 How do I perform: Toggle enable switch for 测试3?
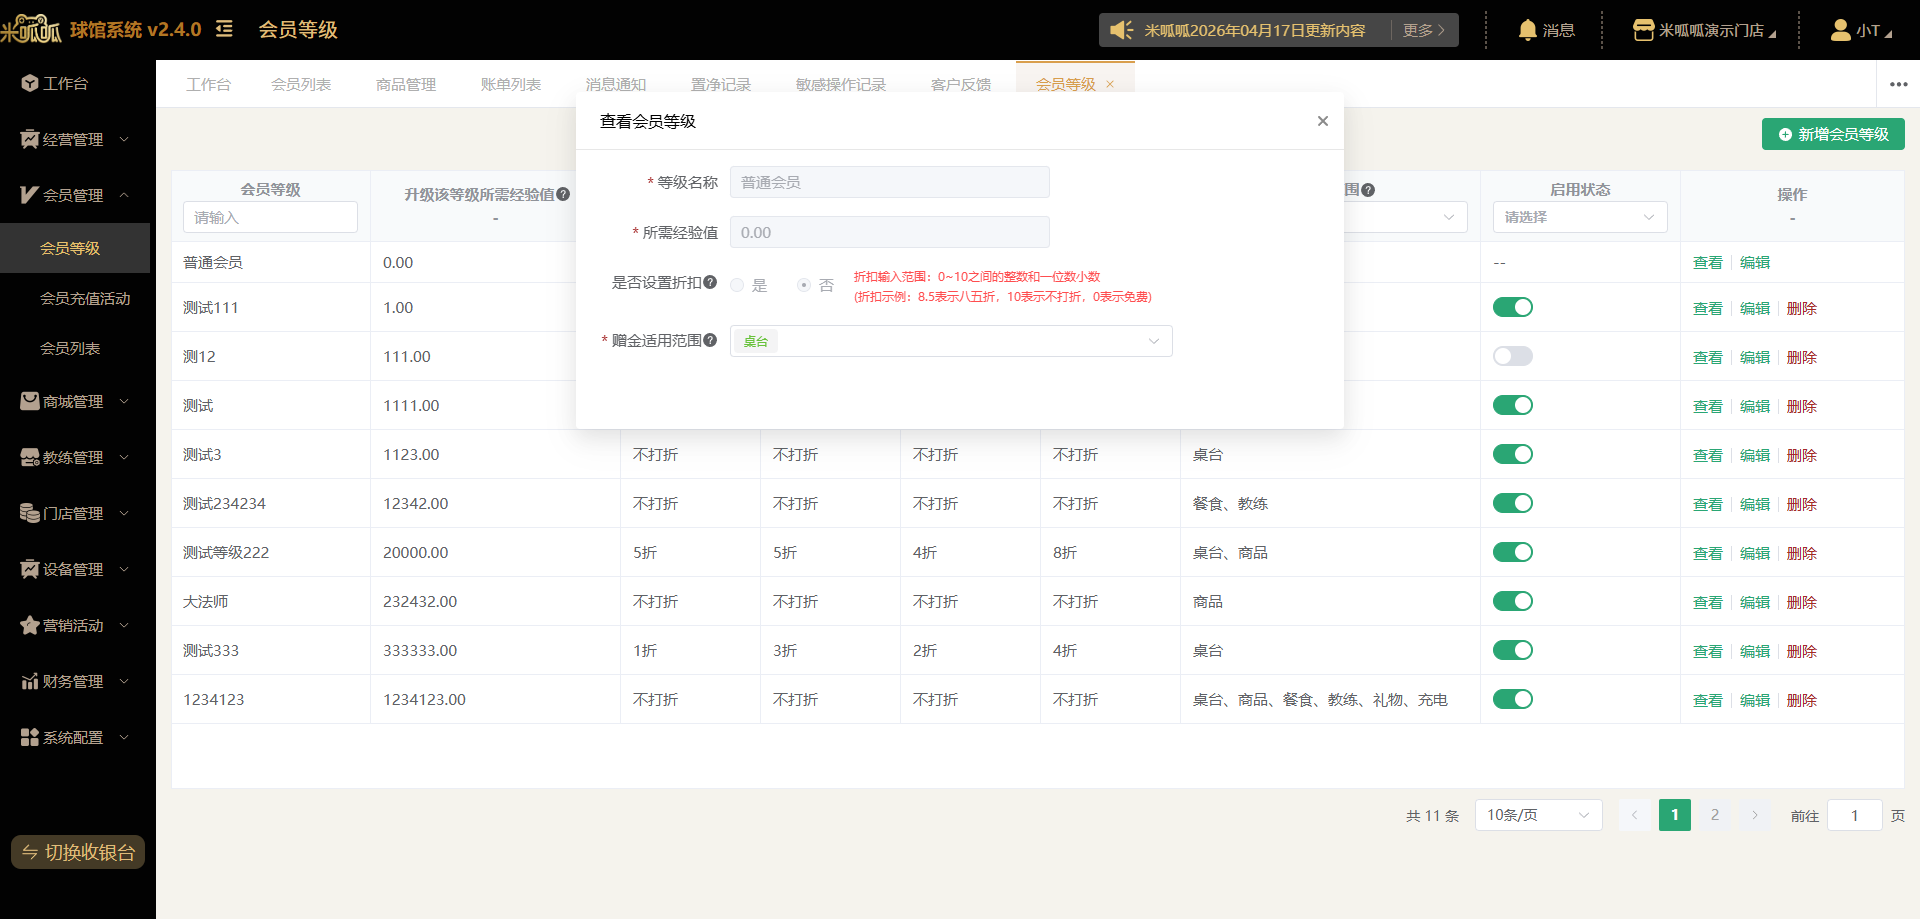(1513, 454)
